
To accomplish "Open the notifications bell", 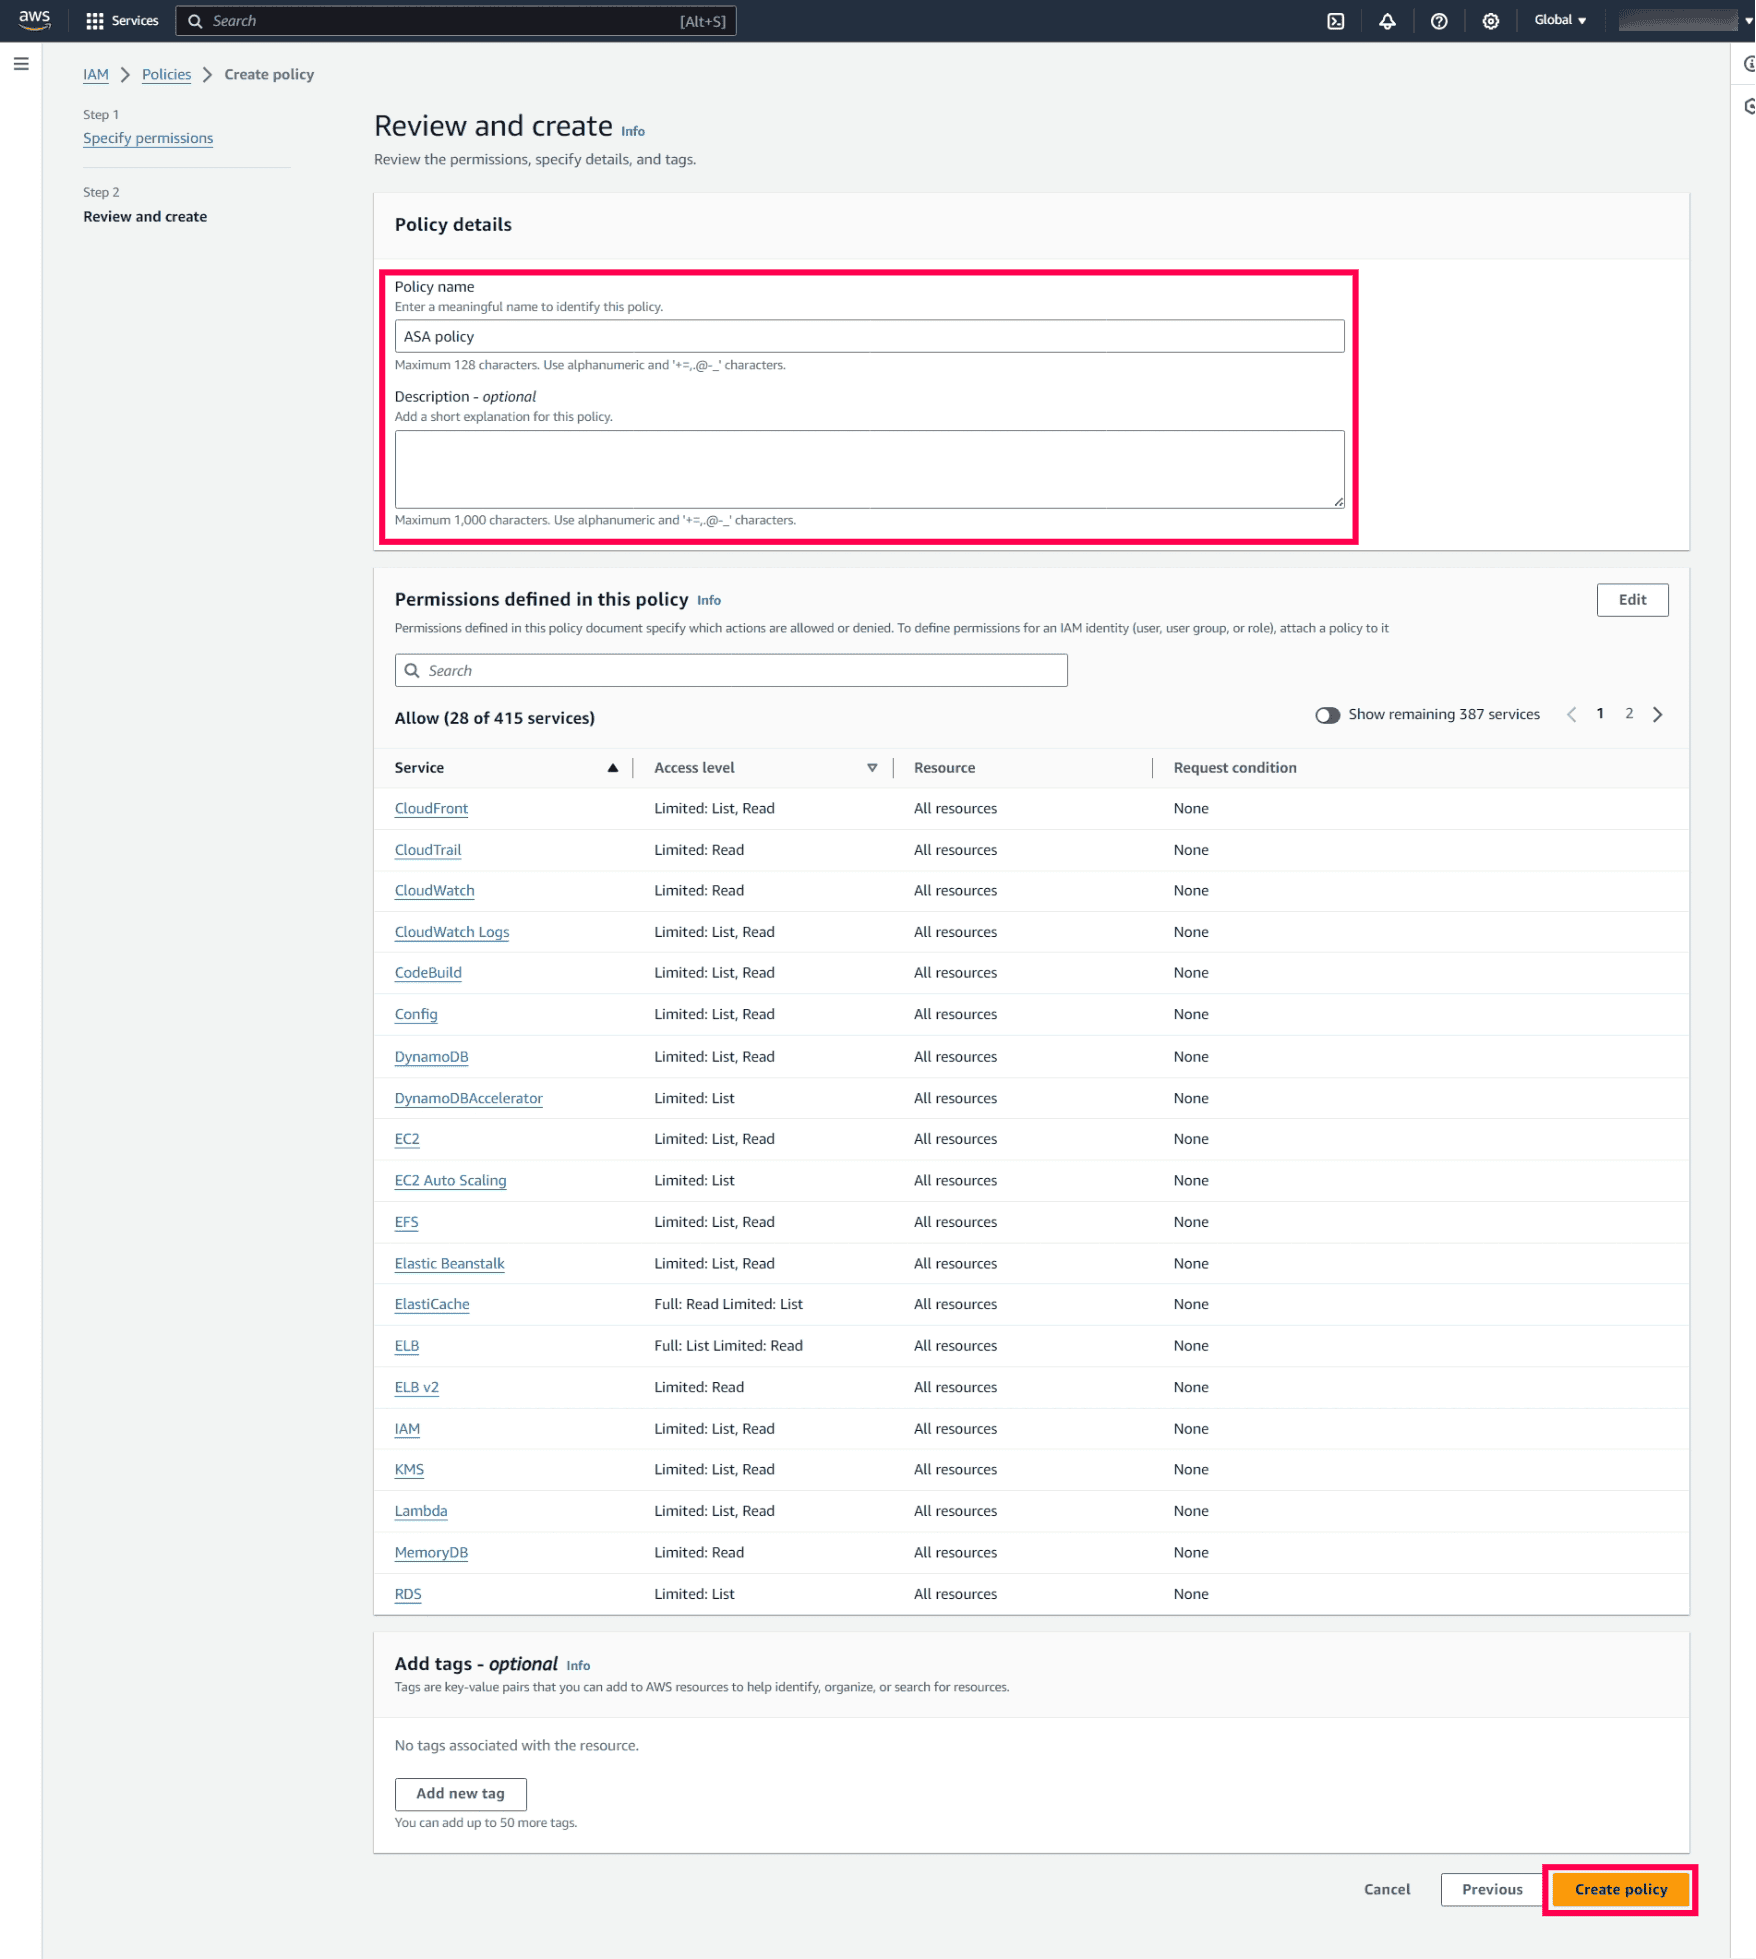I will click(x=1388, y=20).
